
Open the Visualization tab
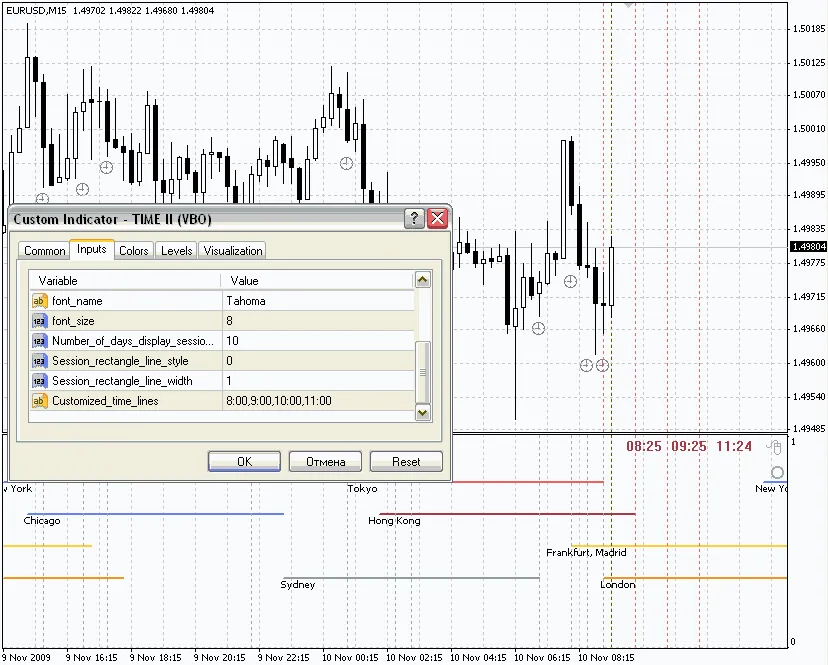(233, 251)
